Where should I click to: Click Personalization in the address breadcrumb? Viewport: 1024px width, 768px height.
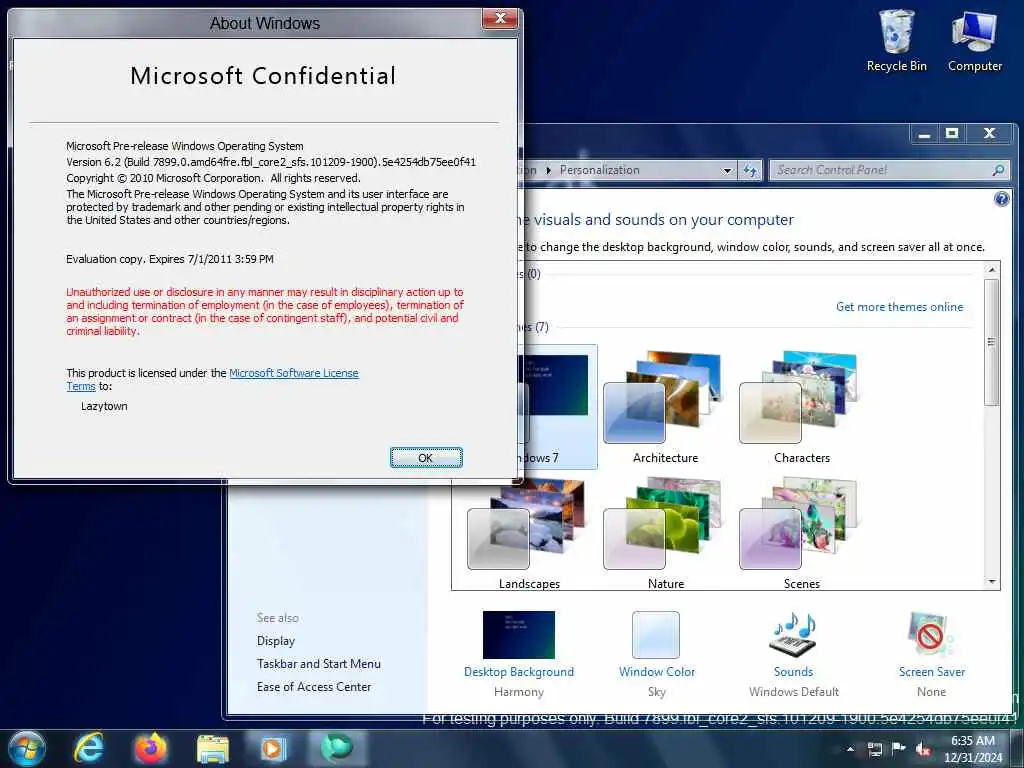pyautogui.click(x=600, y=170)
